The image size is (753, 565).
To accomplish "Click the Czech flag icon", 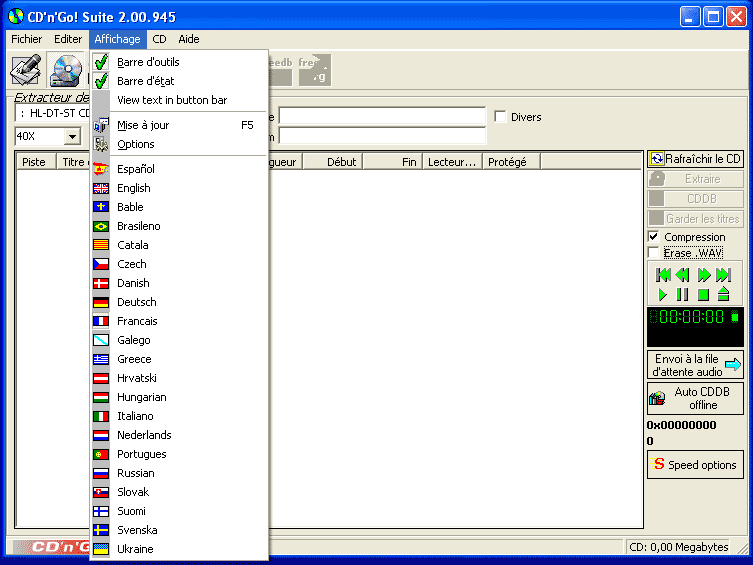I will [101, 264].
